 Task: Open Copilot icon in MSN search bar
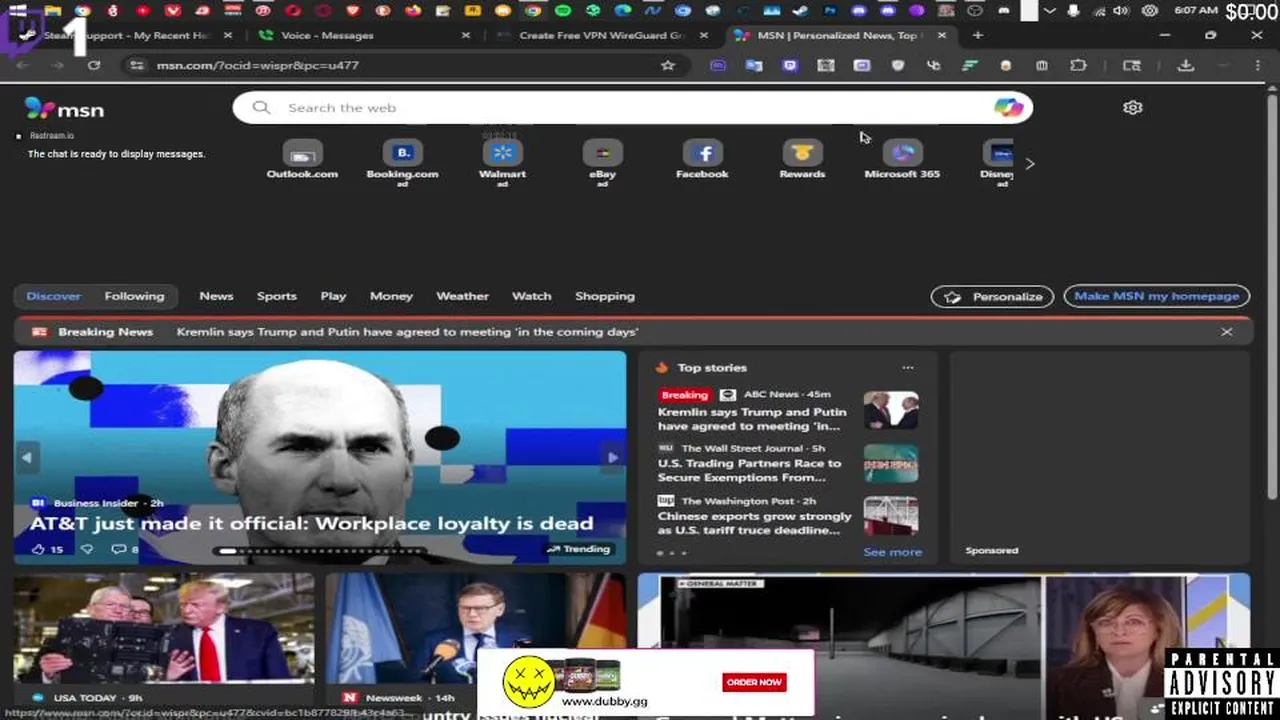1008,107
